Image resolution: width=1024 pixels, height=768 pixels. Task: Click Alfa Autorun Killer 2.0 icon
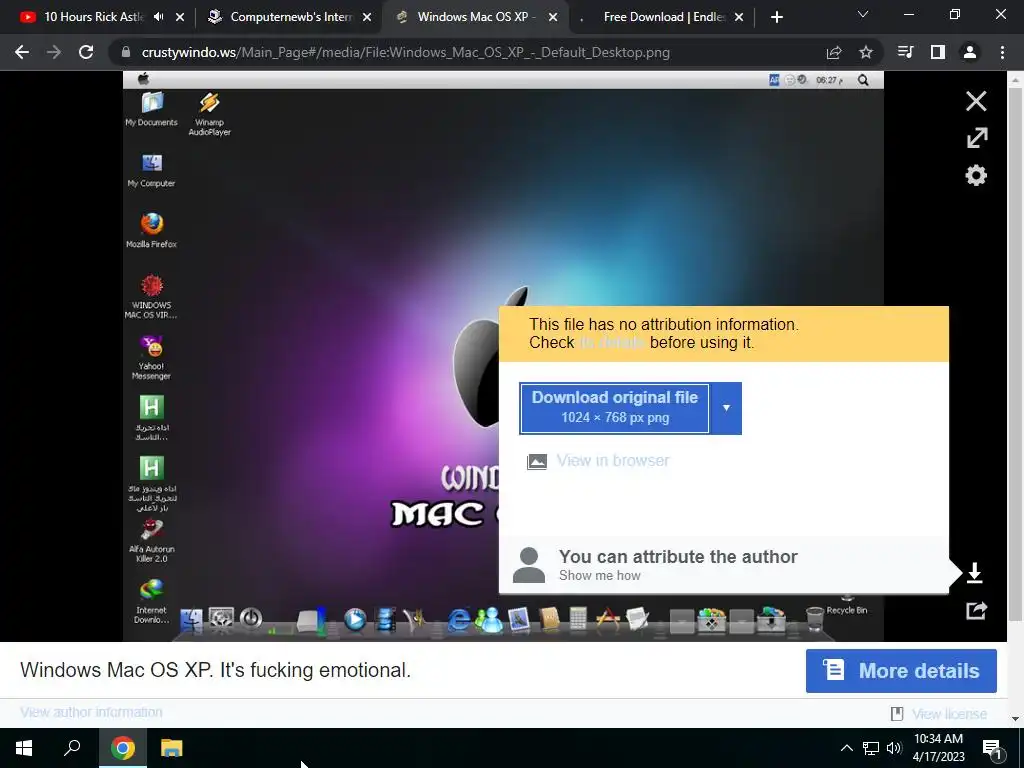152,541
